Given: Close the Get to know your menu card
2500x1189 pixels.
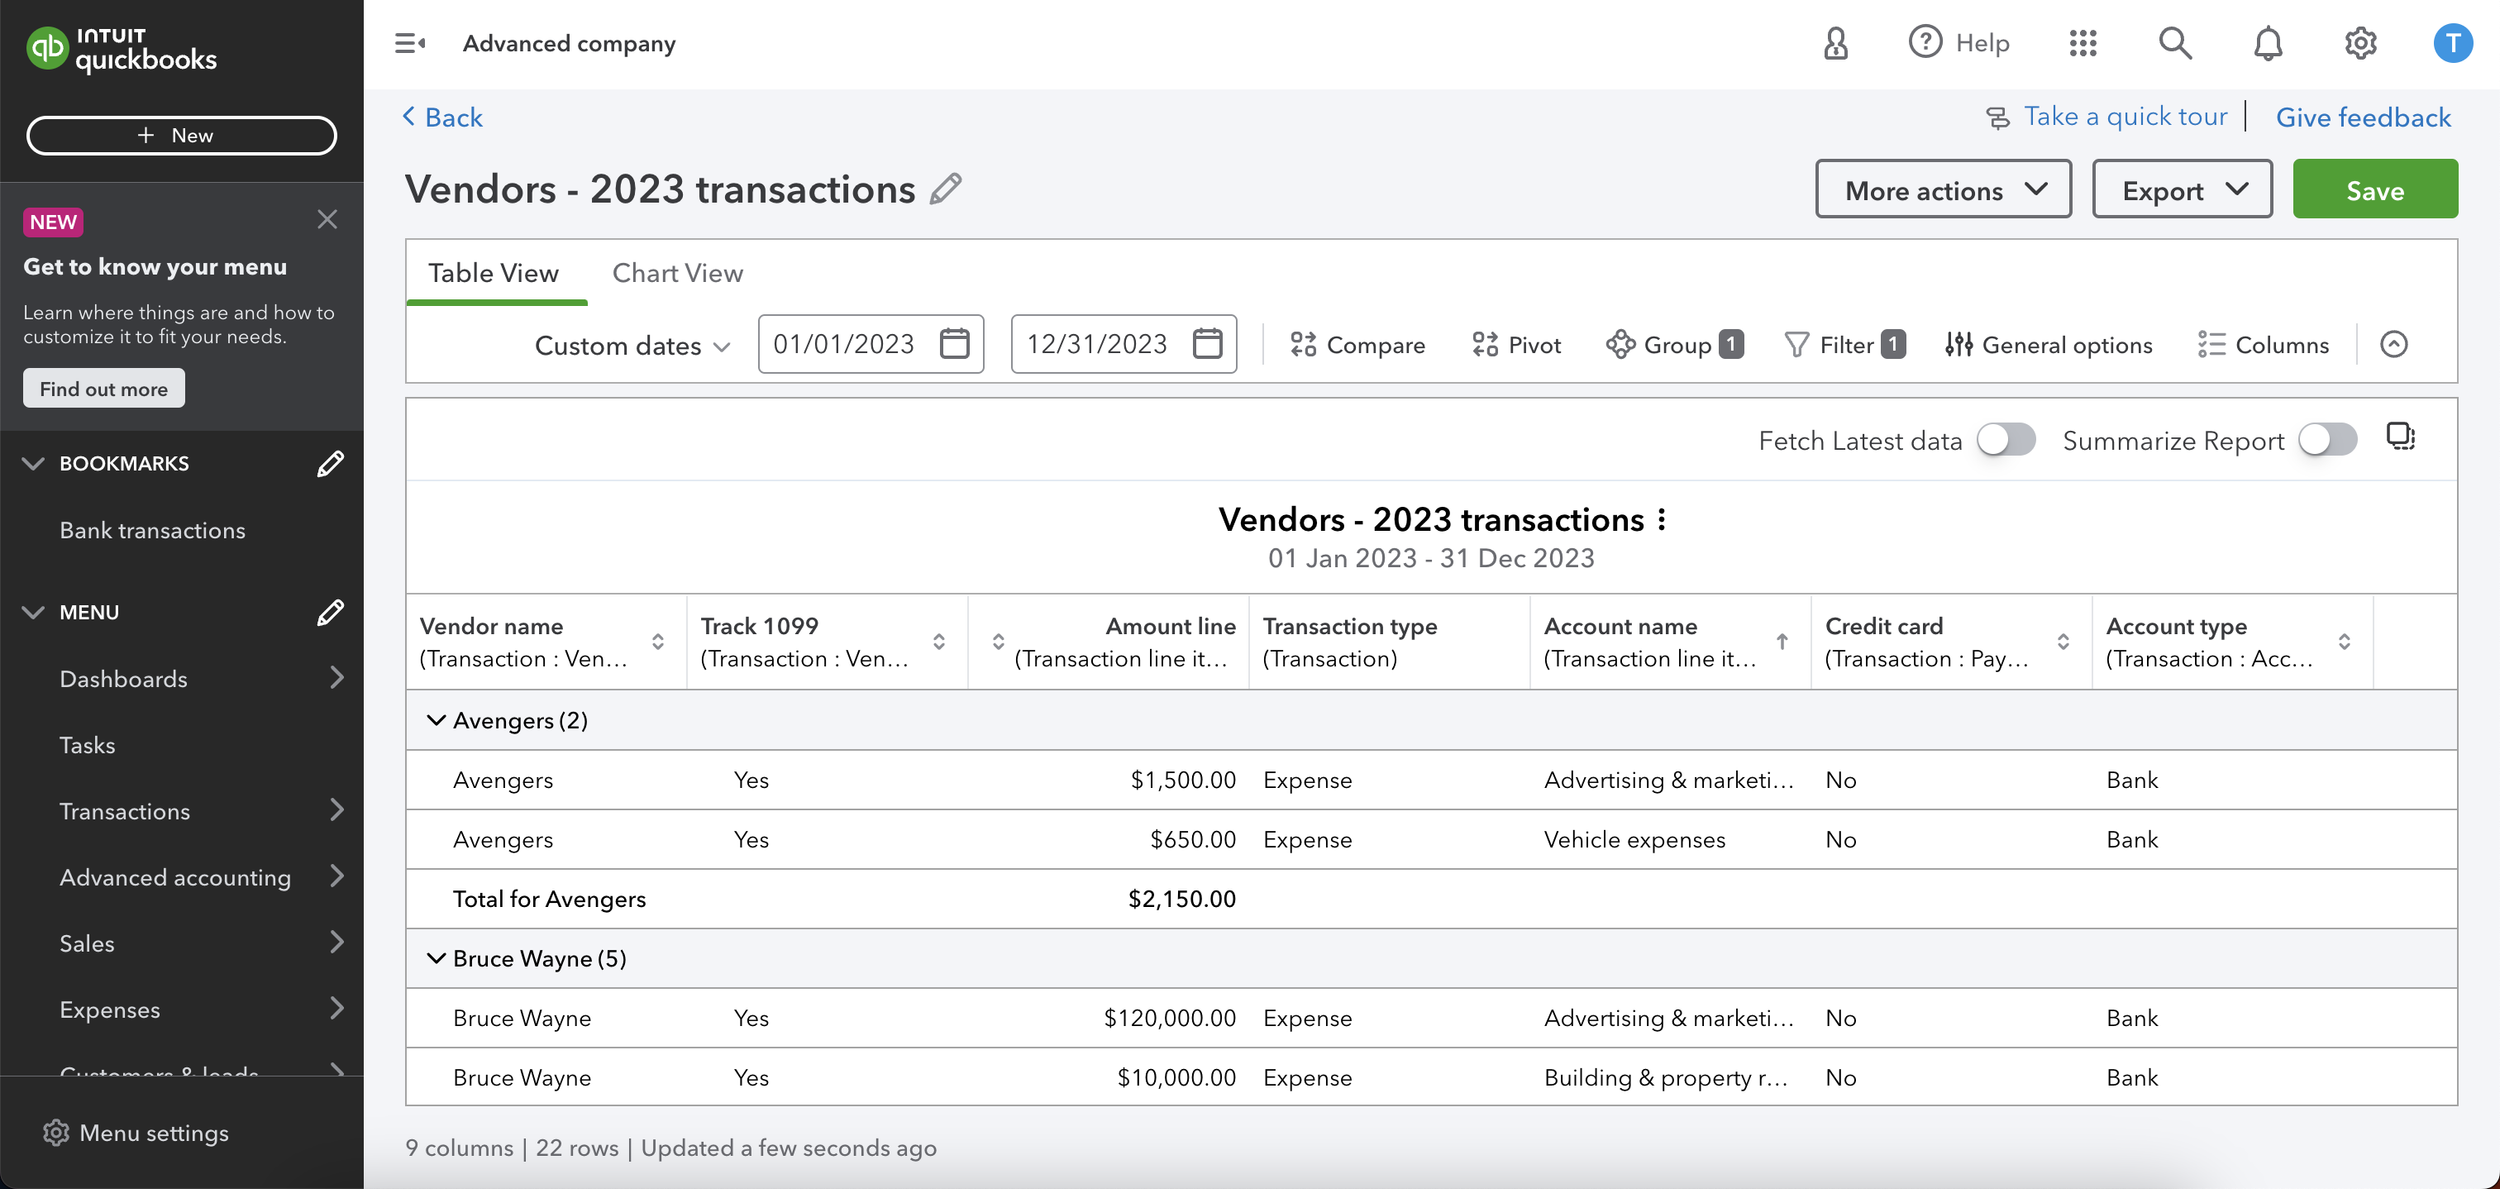Looking at the screenshot, I should point(327,220).
